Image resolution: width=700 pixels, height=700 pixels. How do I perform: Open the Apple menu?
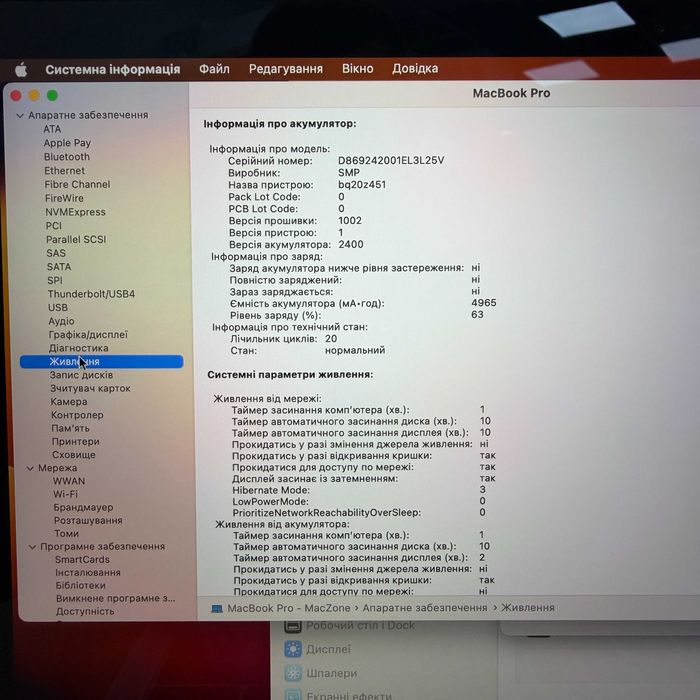tap(21, 70)
